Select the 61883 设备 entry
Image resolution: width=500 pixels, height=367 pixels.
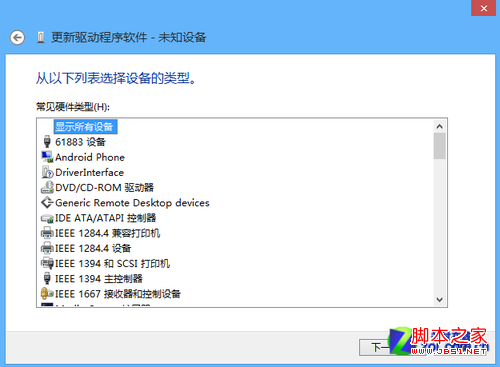tap(80, 142)
